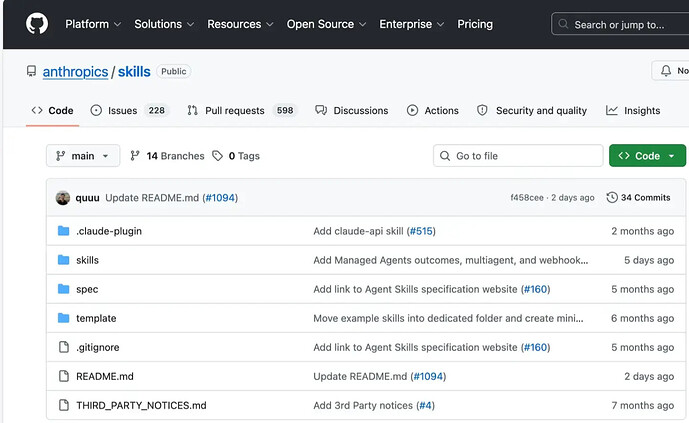Open #160 link in the spec row
The width and height of the screenshot is (689, 423).
(536, 289)
